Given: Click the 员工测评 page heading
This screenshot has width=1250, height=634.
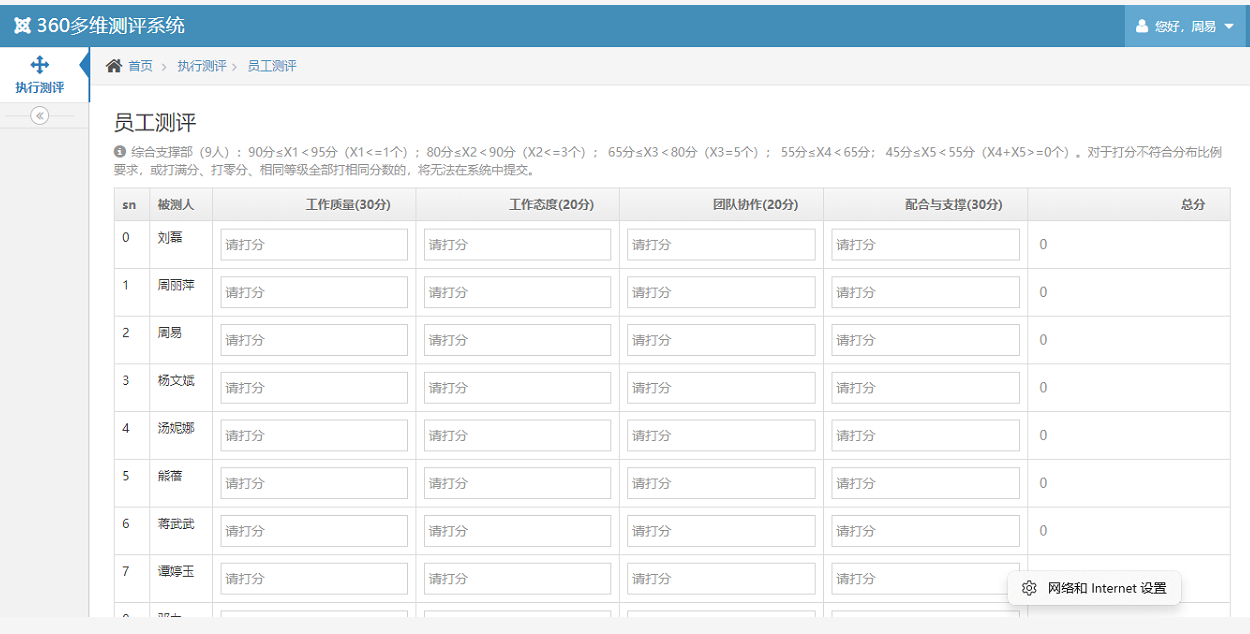Looking at the screenshot, I should click(x=155, y=123).
